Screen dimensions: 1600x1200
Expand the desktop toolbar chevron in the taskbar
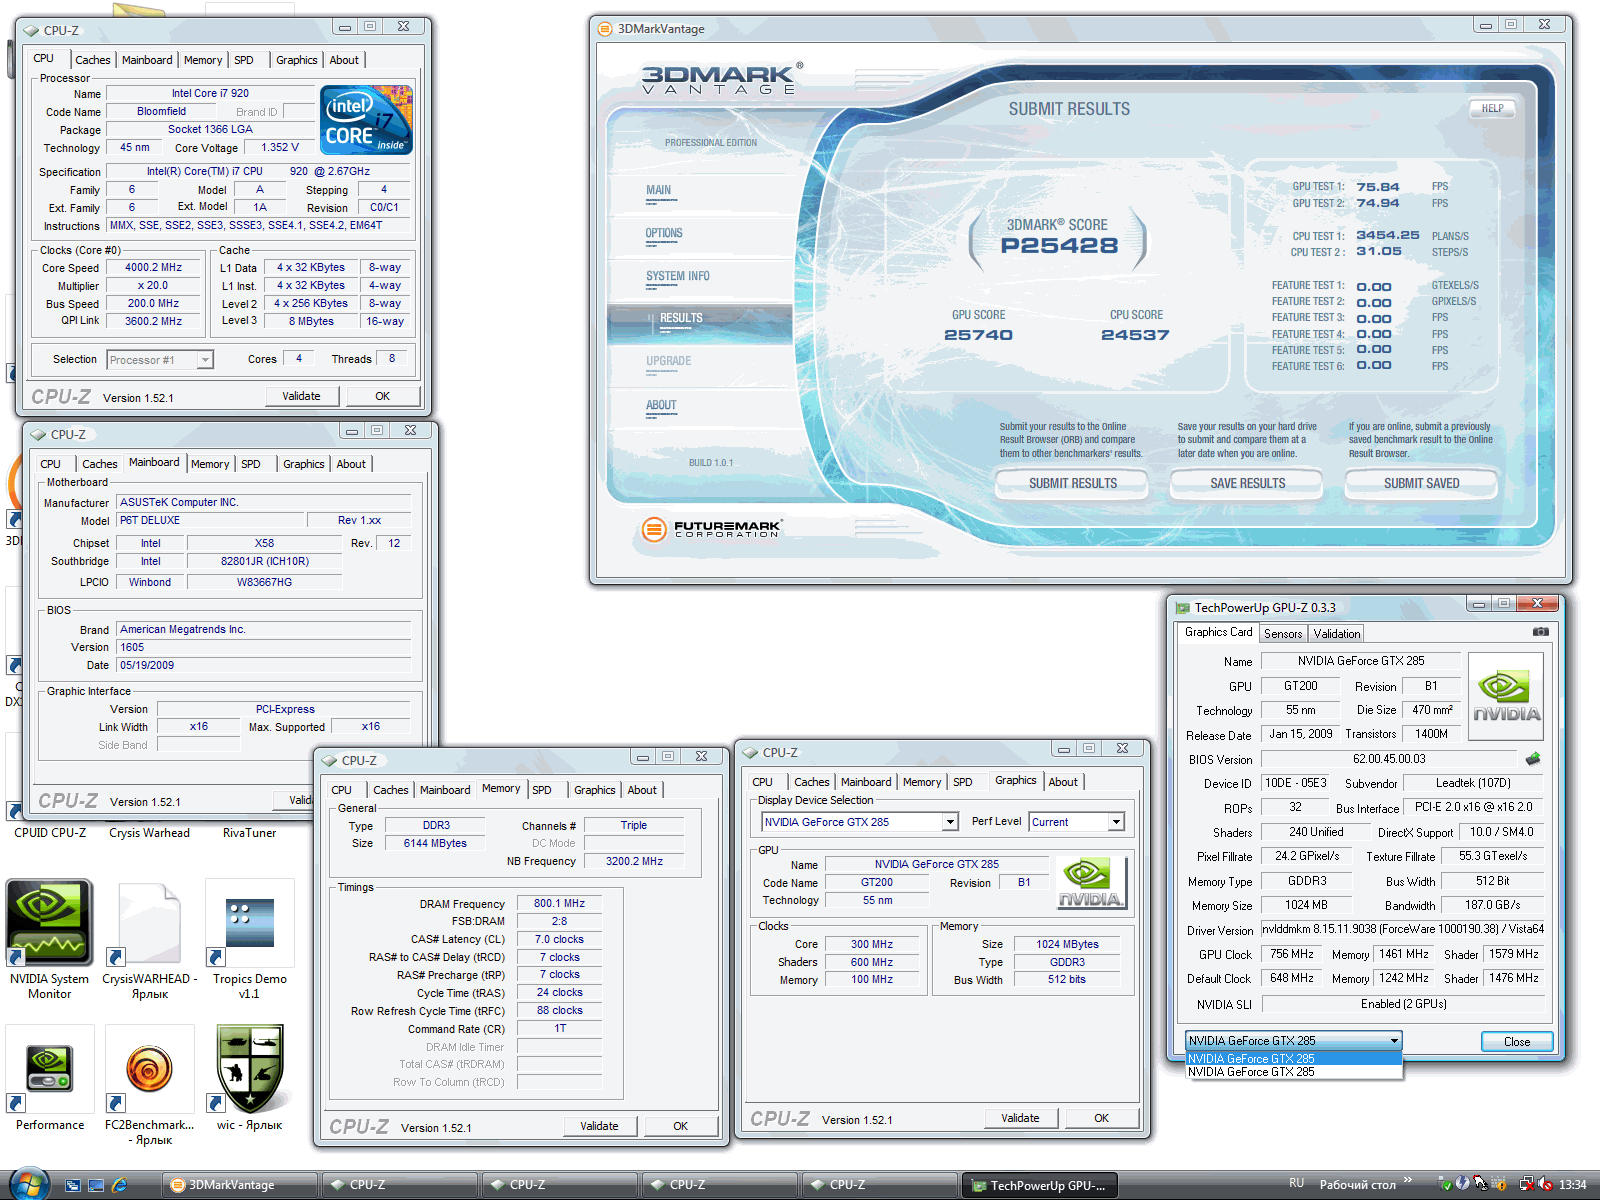coord(1408,1181)
